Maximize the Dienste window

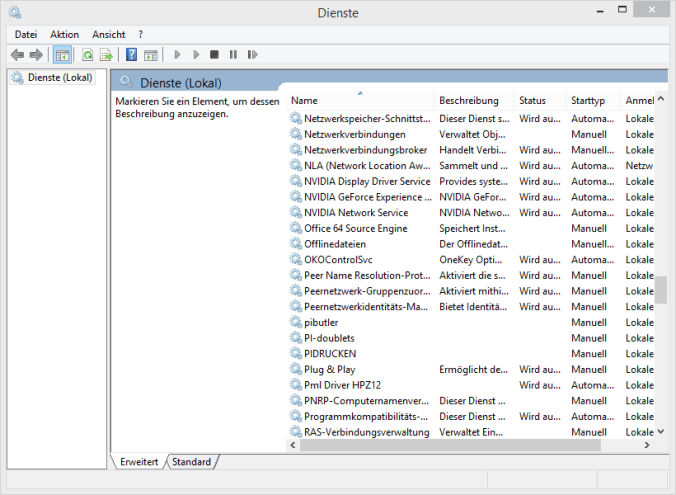click(x=622, y=9)
